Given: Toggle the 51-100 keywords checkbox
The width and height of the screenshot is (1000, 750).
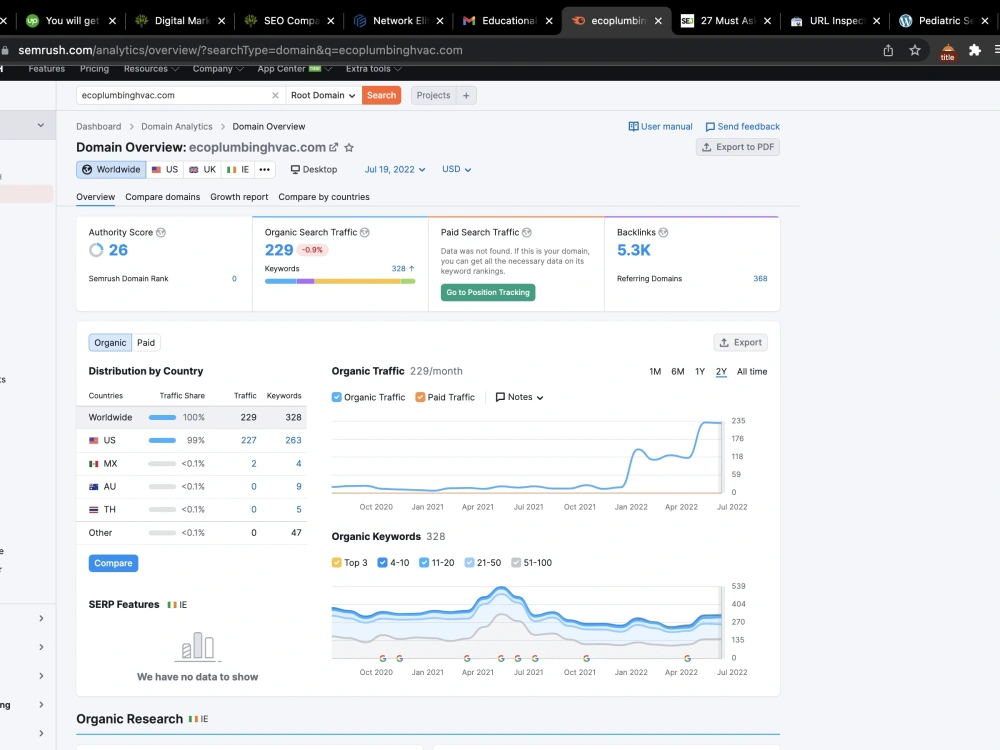Looking at the screenshot, I should (516, 562).
